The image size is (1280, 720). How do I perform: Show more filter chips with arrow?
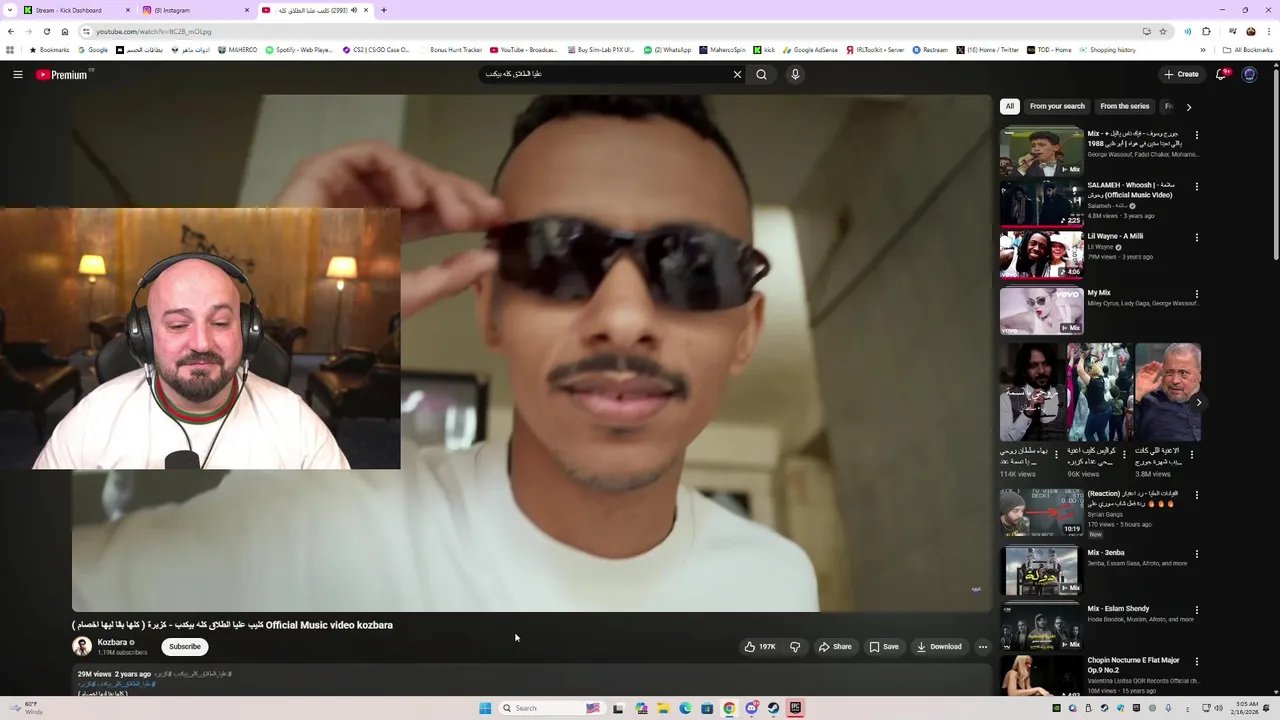point(1188,107)
